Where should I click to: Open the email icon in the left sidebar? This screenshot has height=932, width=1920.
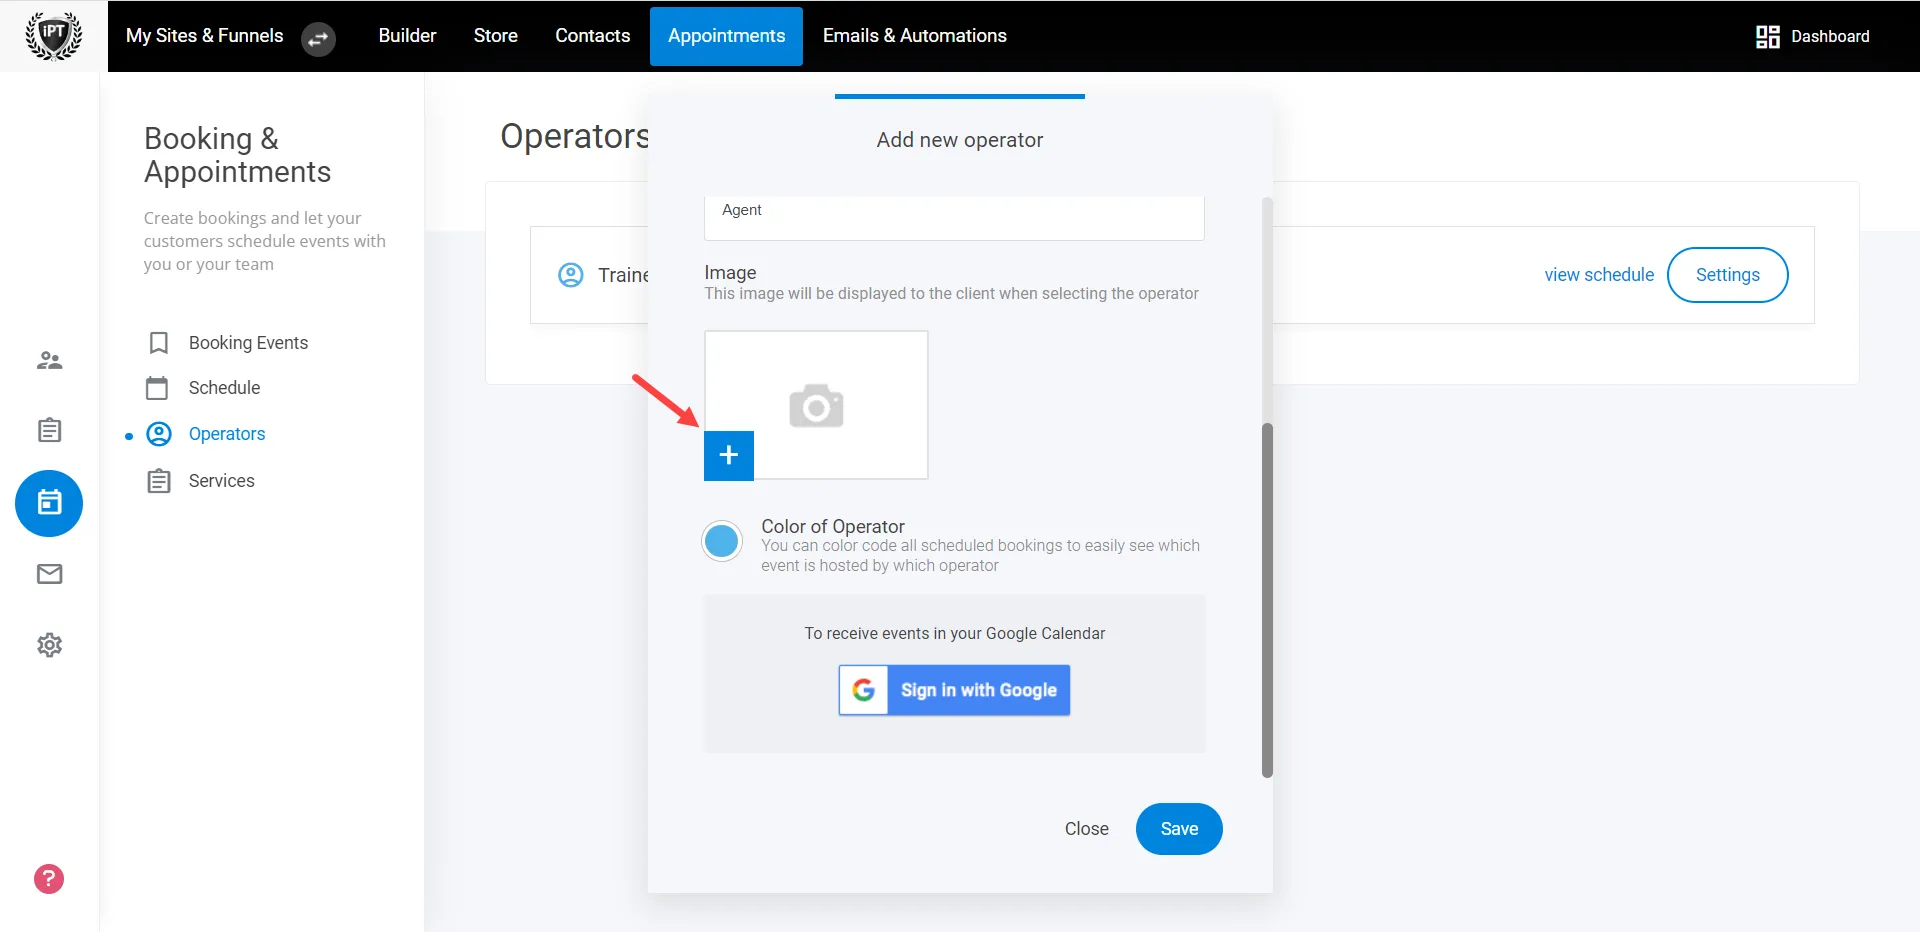49,573
